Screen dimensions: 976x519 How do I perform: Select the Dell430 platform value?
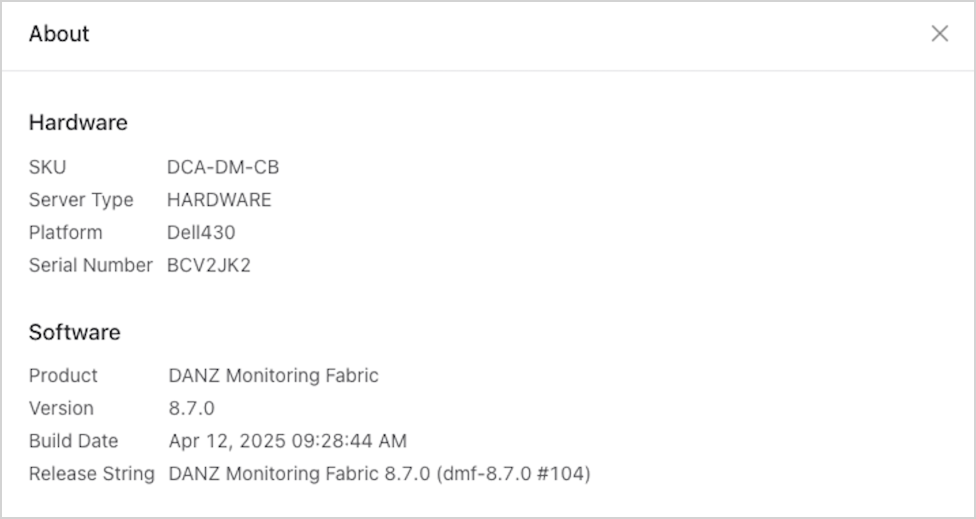click(201, 233)
